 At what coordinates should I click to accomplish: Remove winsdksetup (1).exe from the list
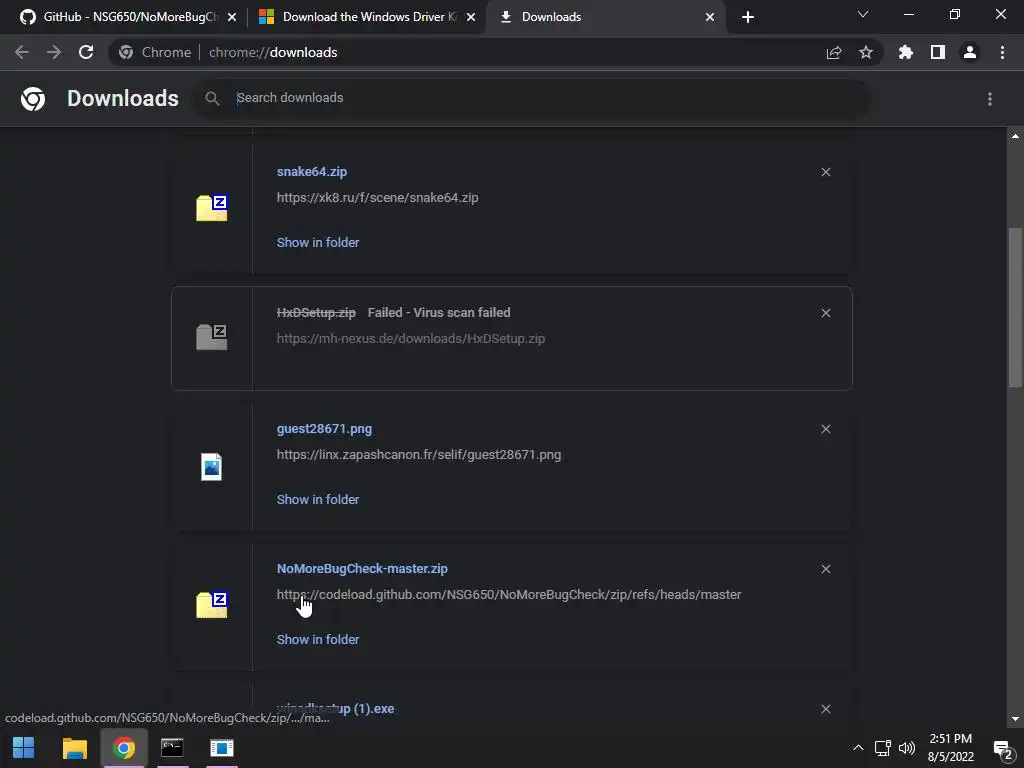point(826,709)
